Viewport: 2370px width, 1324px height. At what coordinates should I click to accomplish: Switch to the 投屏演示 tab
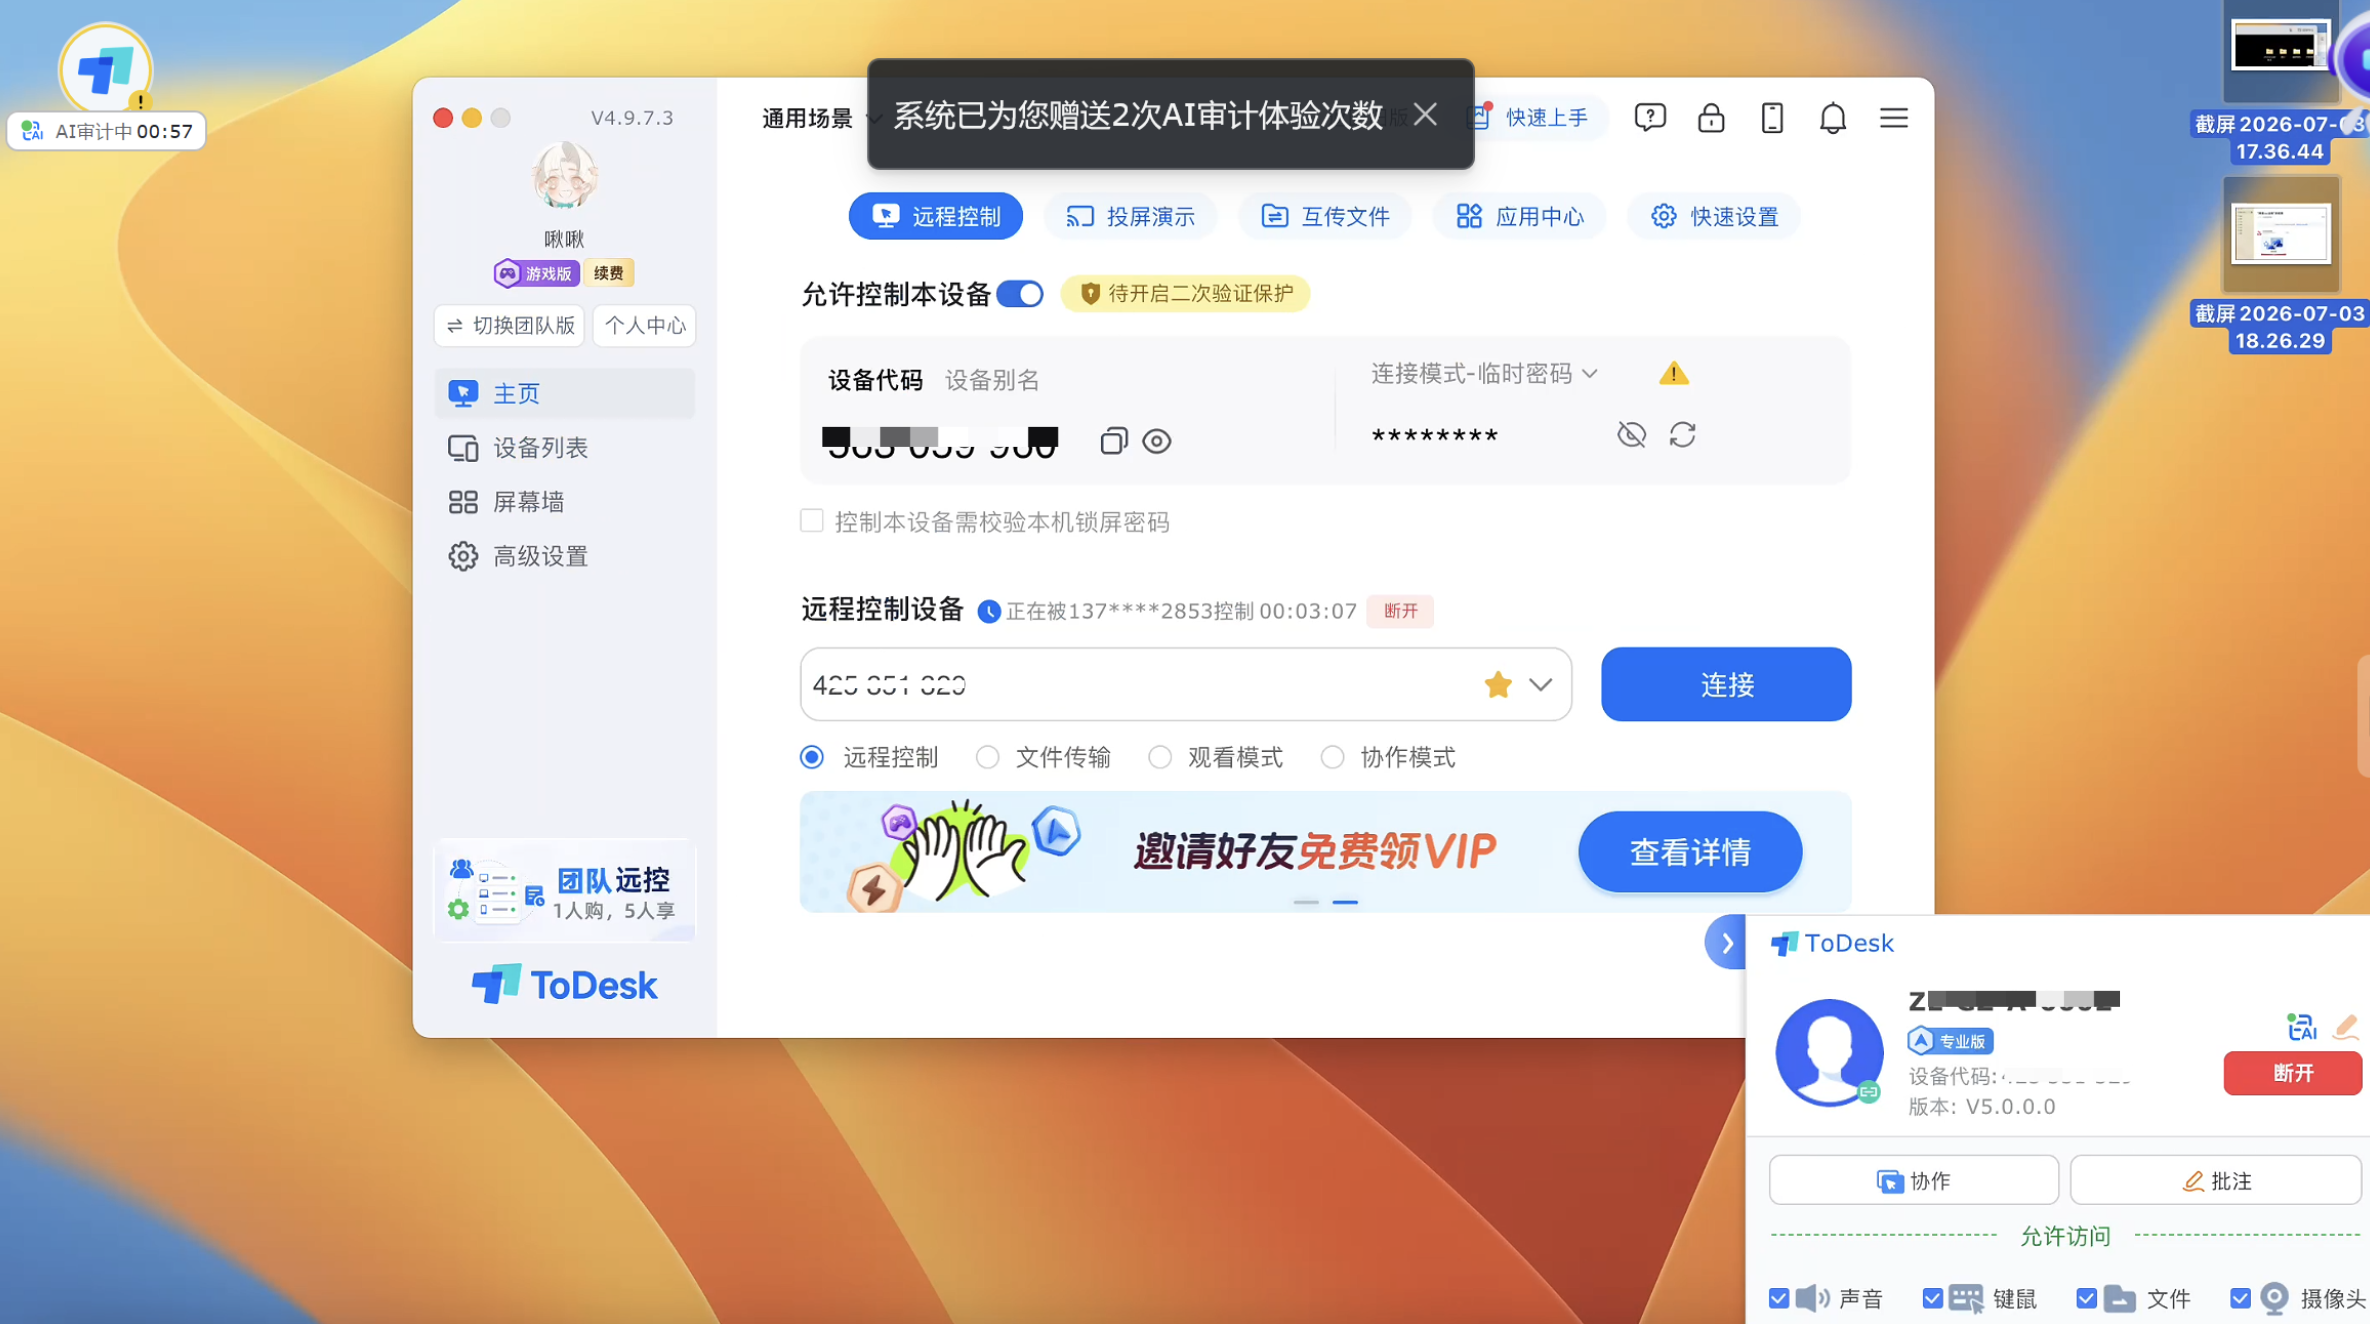tap(1130, 216)
